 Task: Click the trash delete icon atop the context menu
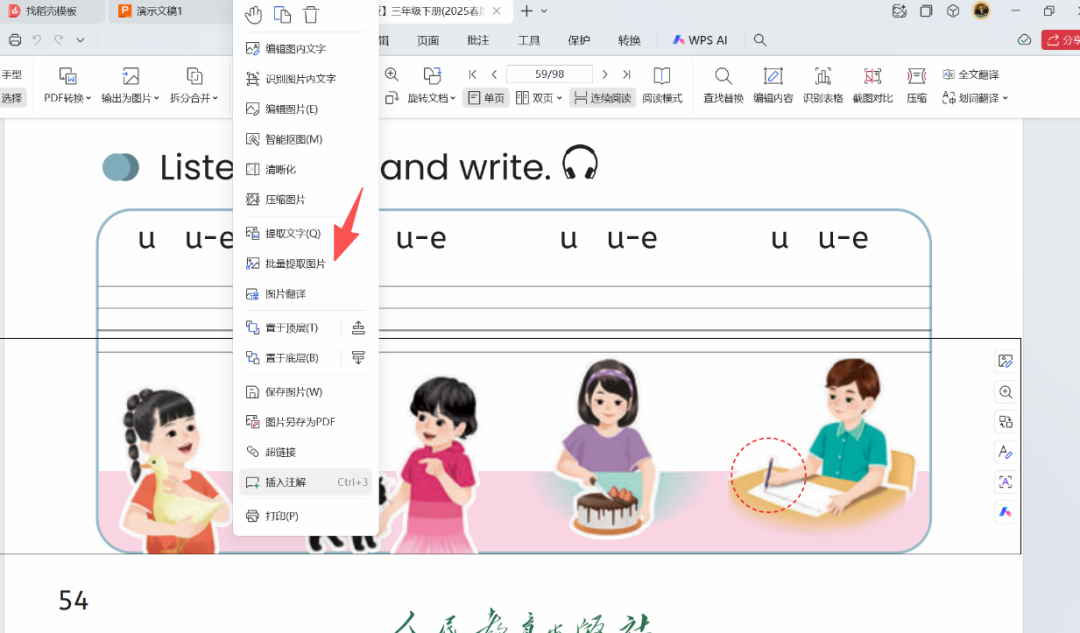(x=312, y=14)
